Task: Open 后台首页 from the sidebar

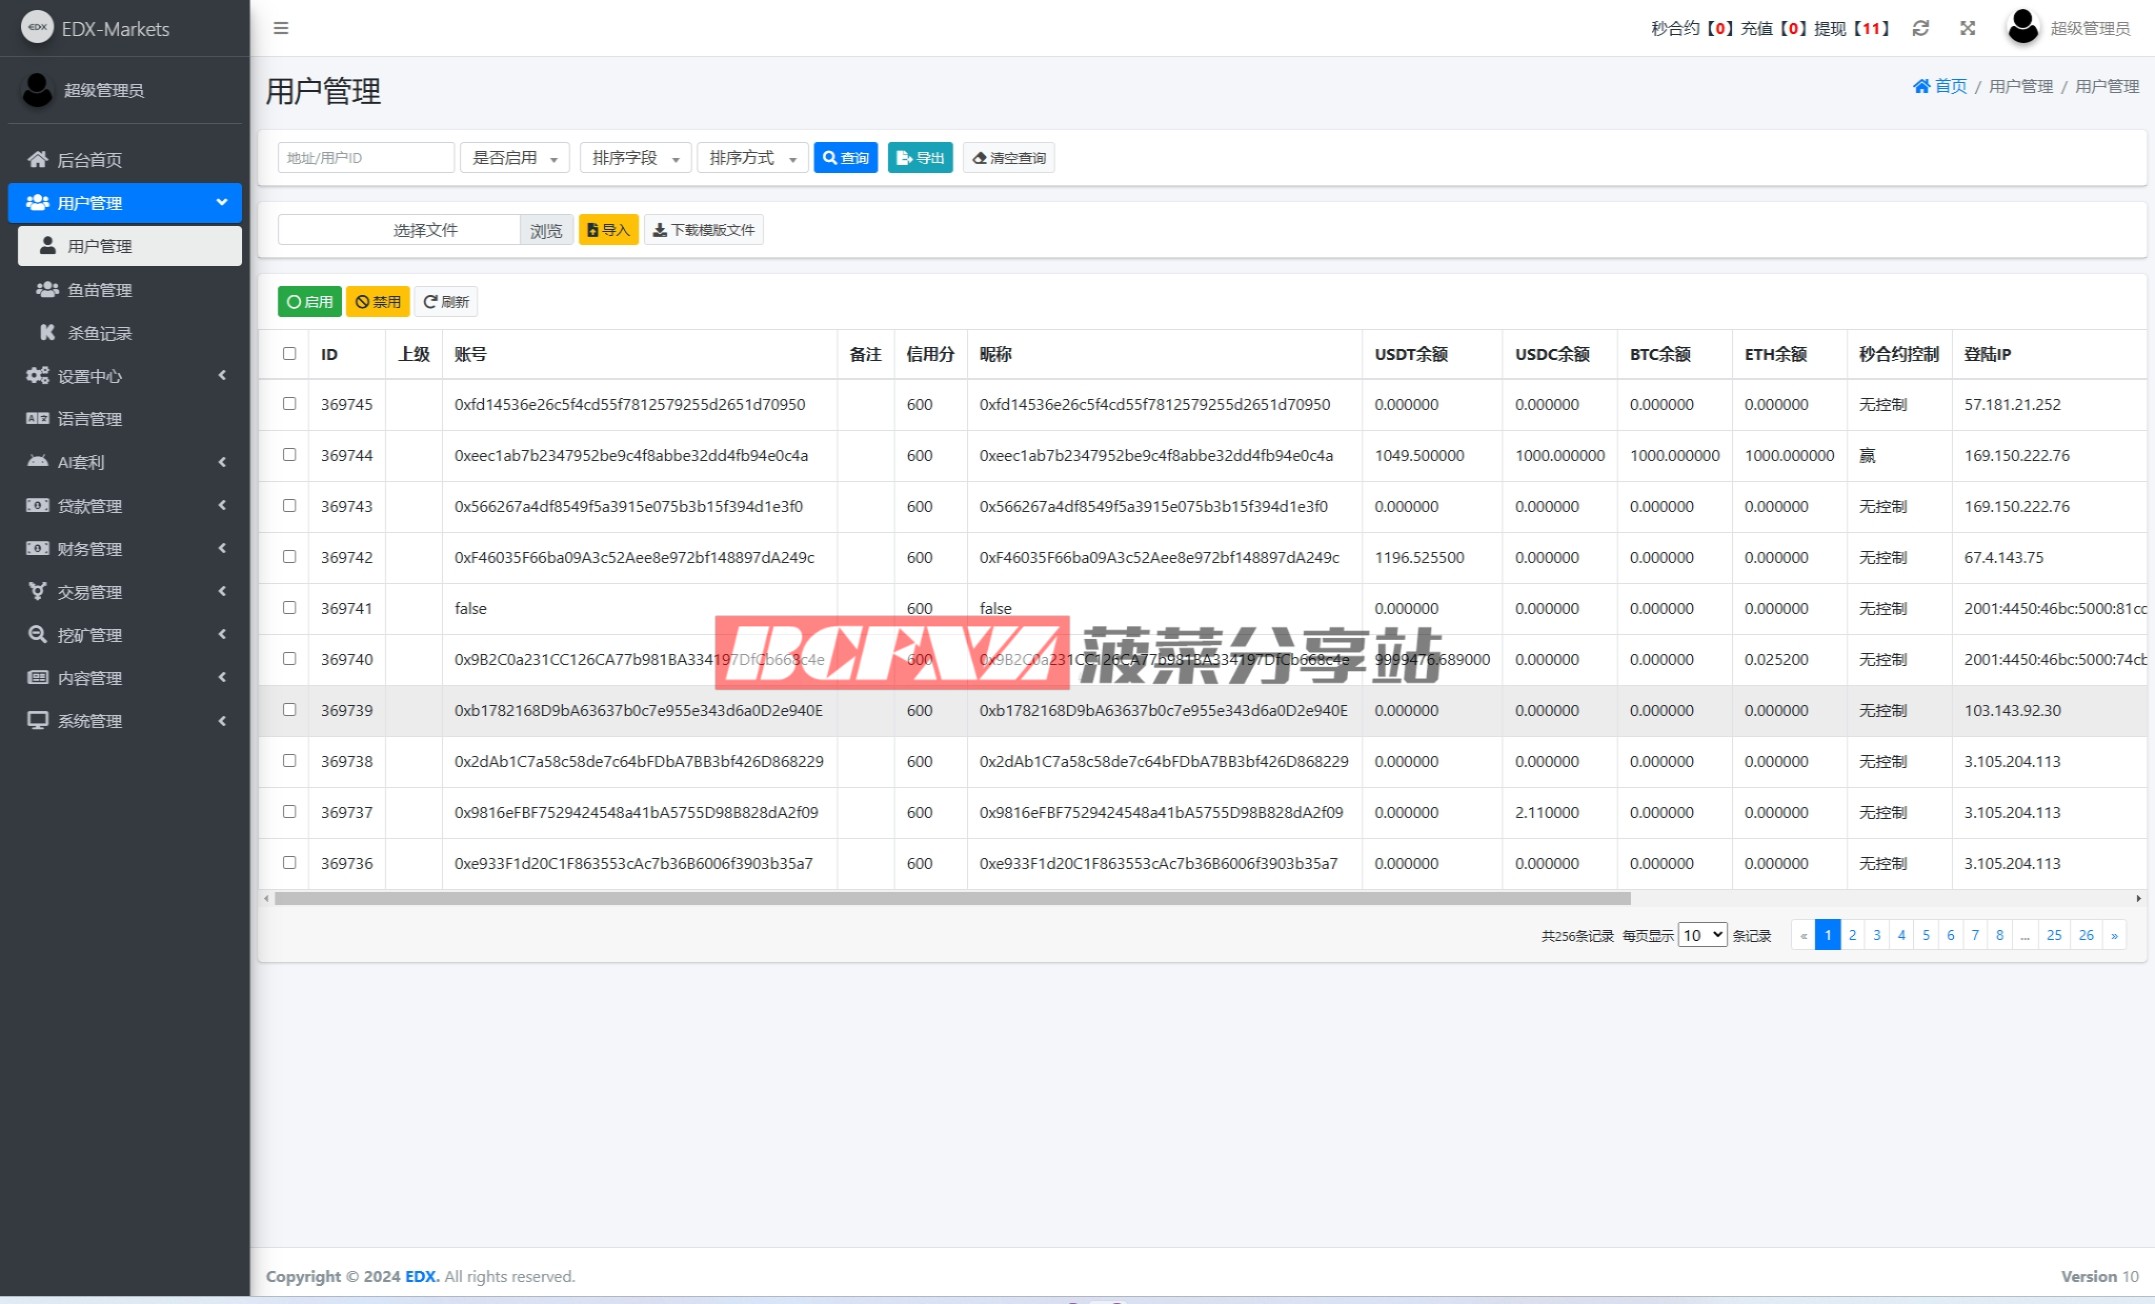Action: (89, 160)
